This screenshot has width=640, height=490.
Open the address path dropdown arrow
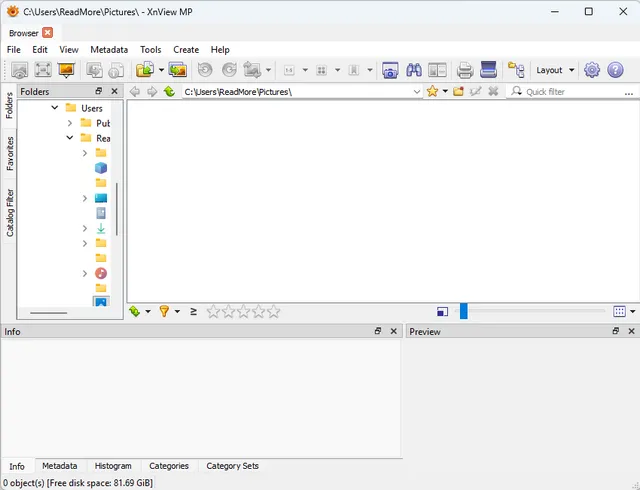click(417, 91)
